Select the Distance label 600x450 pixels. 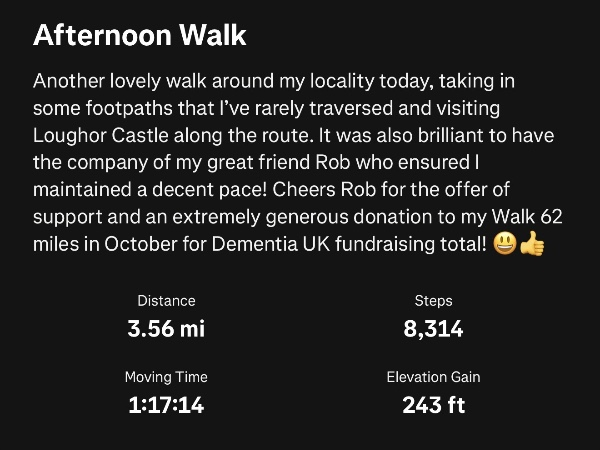(166, 300)
